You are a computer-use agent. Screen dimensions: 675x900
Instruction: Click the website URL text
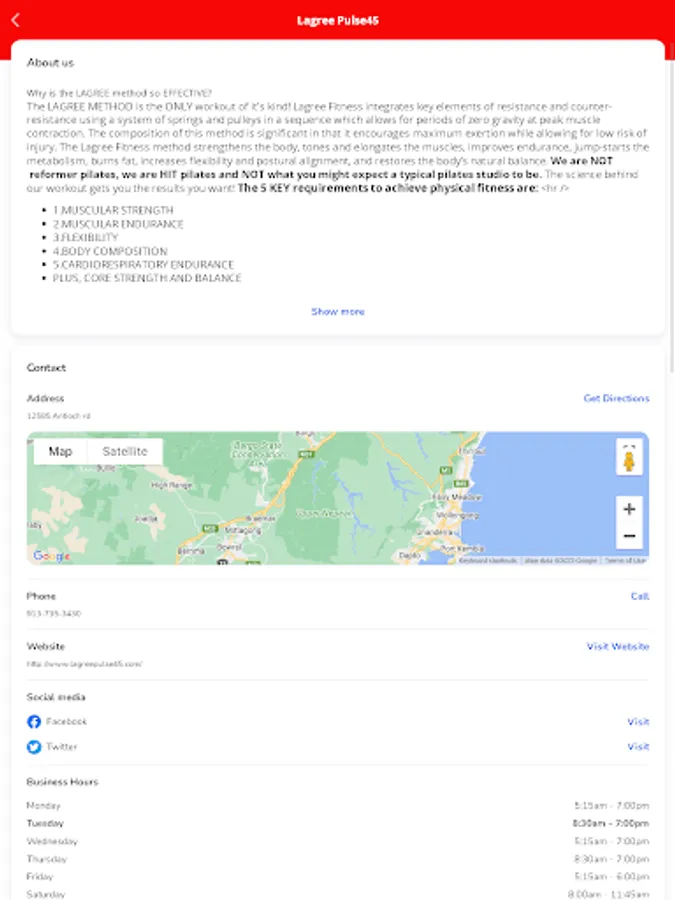pos(84,664)
